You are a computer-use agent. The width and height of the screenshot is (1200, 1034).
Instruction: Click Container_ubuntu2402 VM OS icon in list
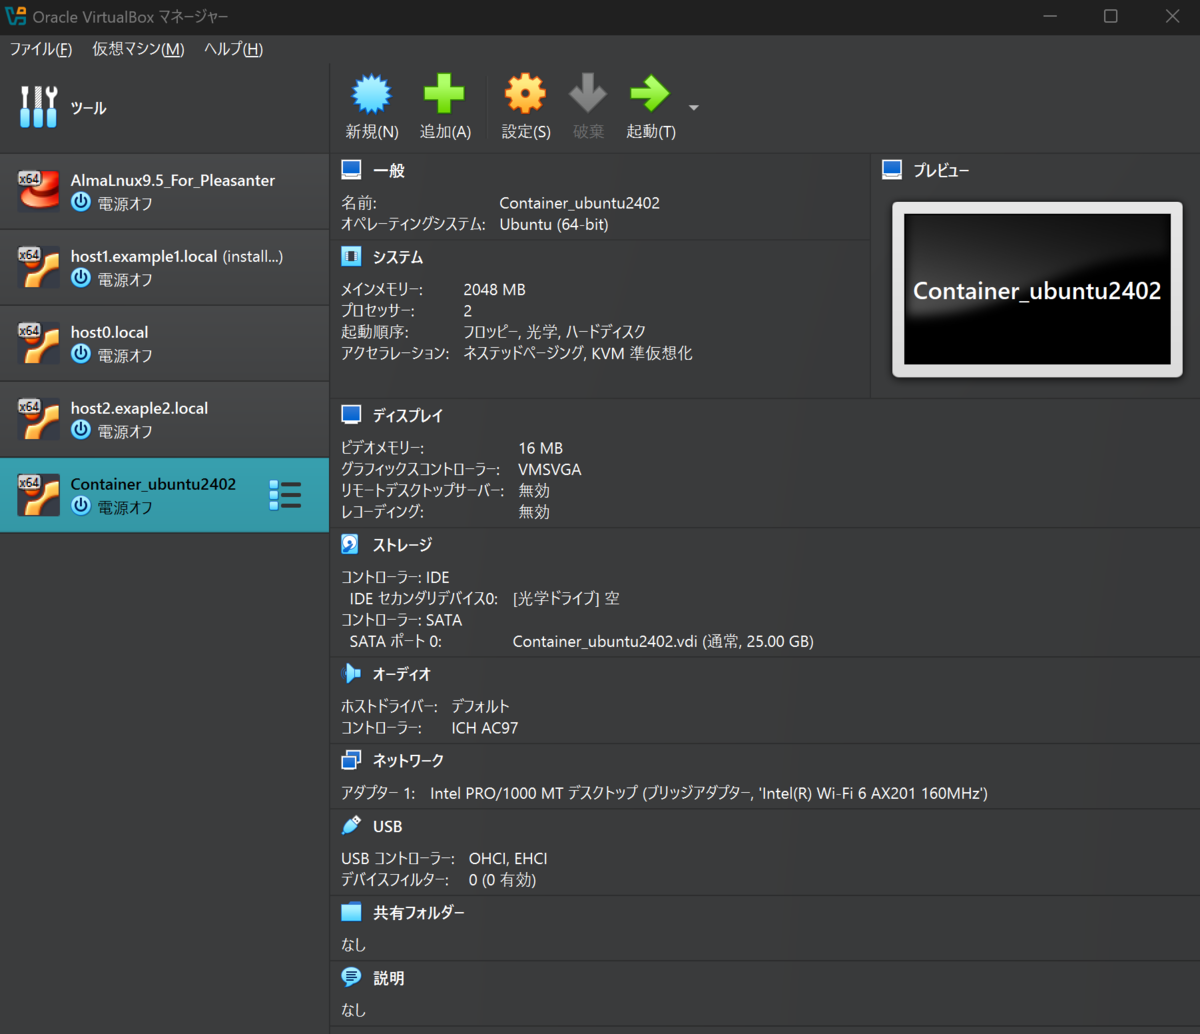pos(38,495)
